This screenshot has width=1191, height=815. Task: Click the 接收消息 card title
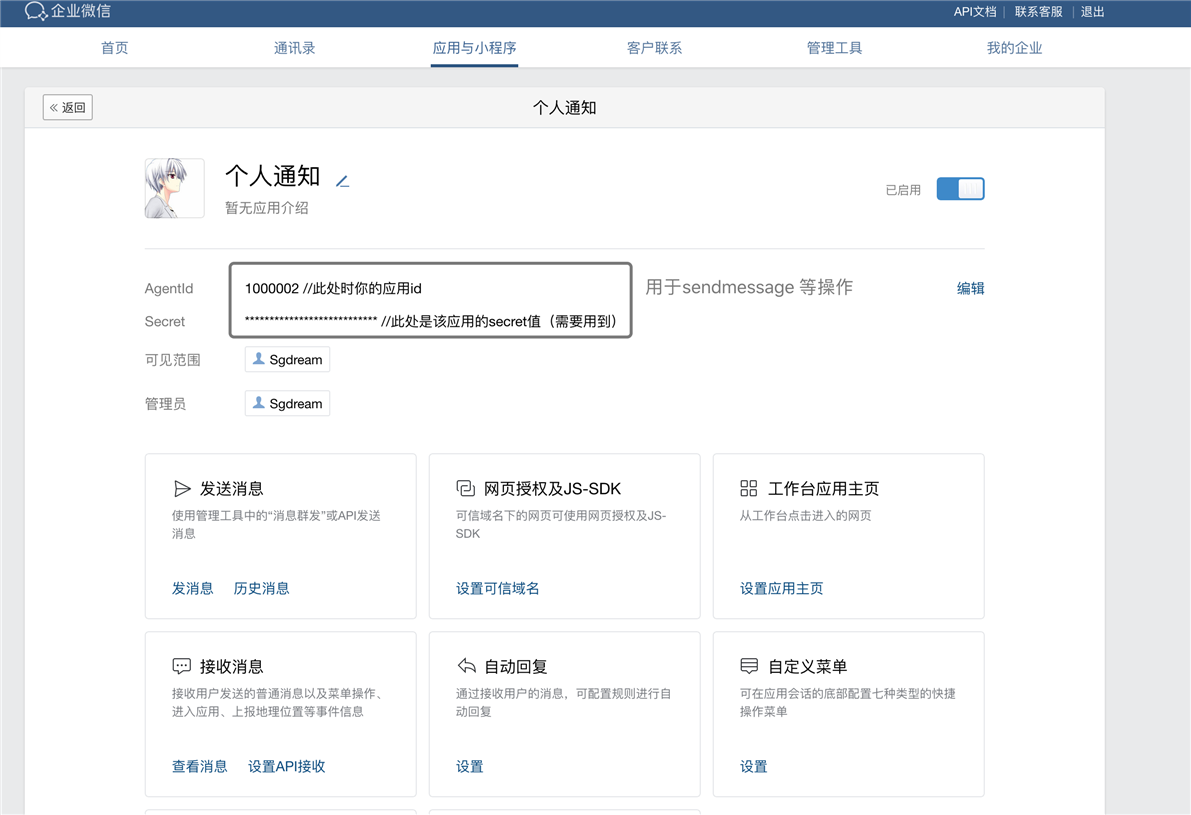[232, 666]
